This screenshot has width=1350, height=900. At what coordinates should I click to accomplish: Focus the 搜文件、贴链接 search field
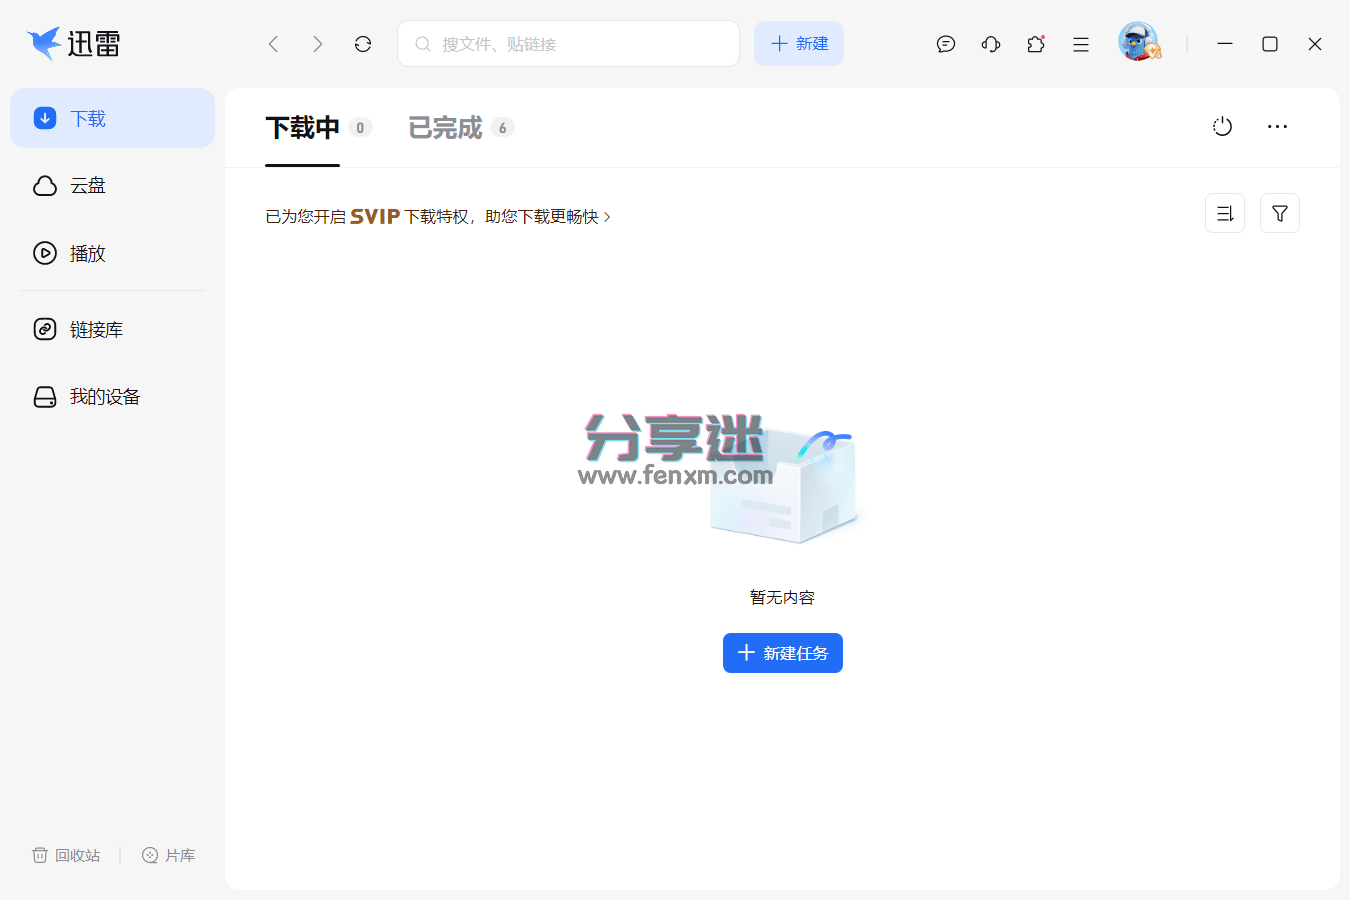click(568, 44)
